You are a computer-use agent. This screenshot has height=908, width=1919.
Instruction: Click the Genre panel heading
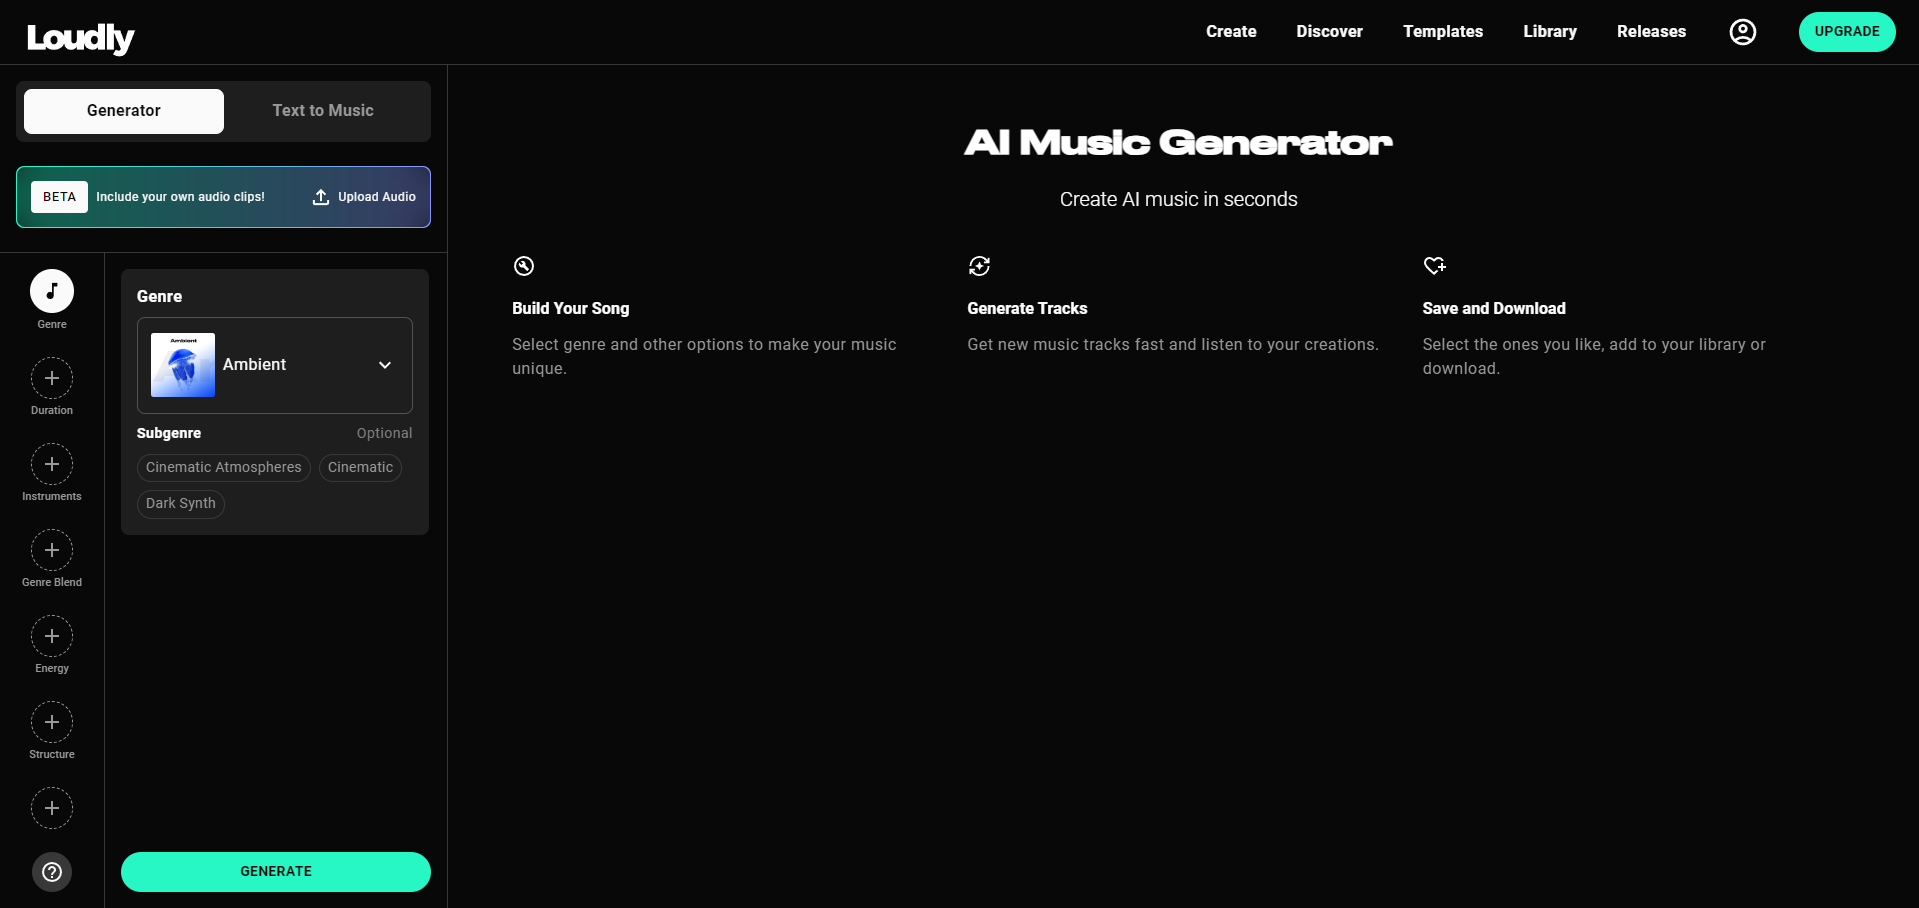(x=159, y=296)
